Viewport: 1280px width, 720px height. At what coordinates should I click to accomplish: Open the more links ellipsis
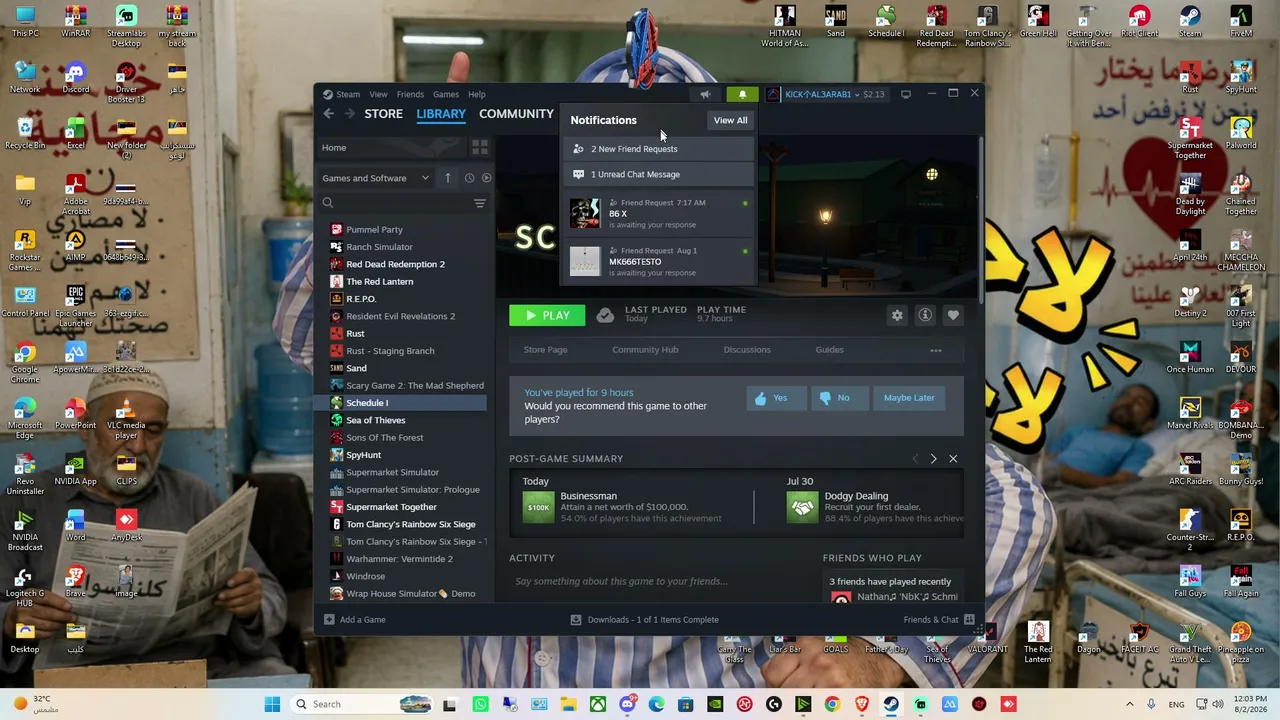[936, 350]
